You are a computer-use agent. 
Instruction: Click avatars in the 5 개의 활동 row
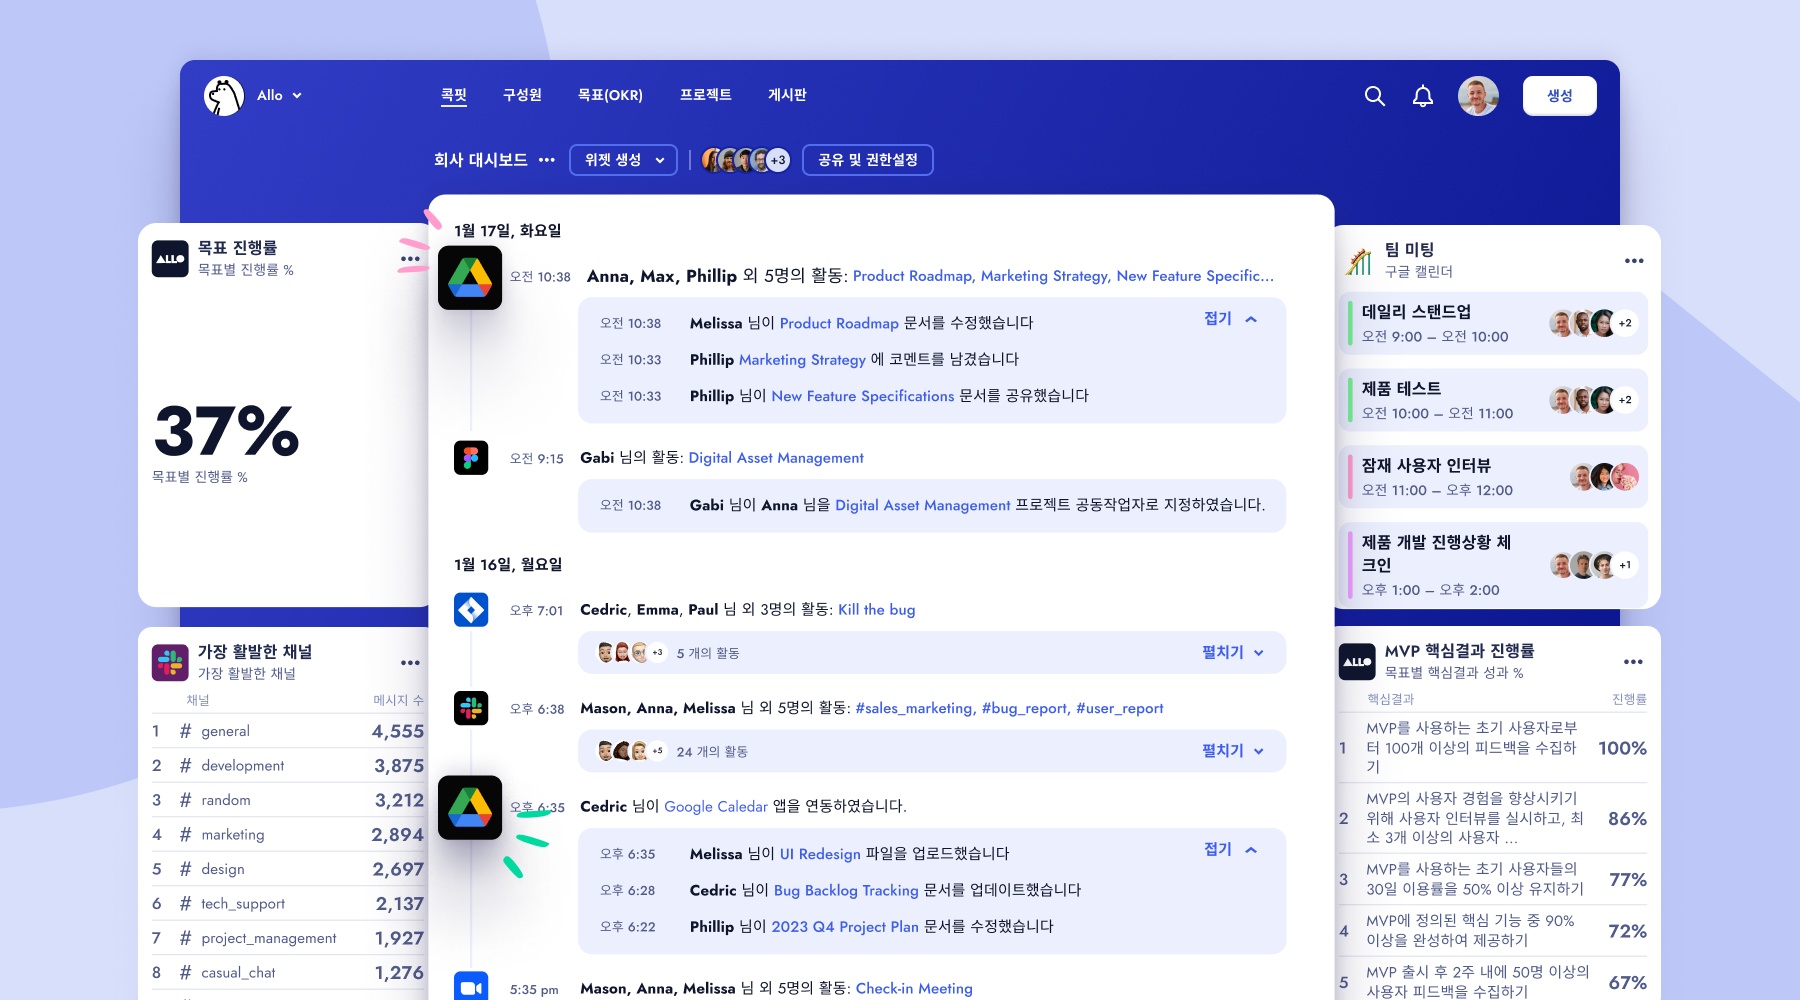[632, 653]
